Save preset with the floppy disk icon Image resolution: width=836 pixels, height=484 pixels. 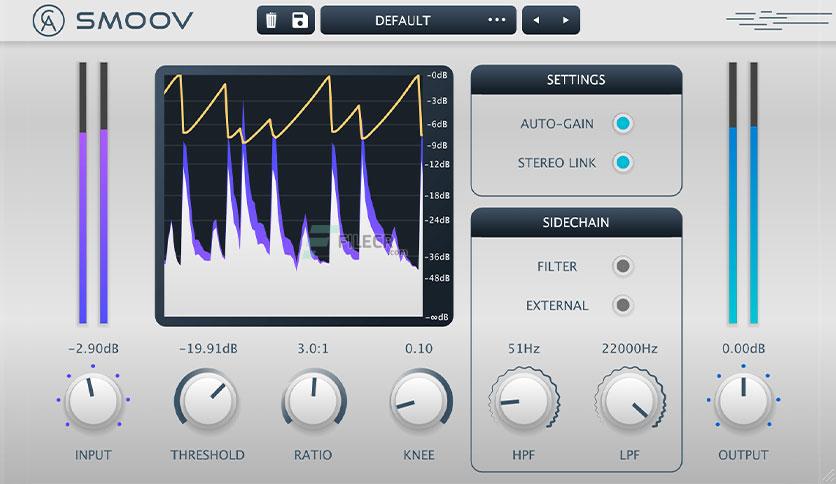click(x=300, y=20)
